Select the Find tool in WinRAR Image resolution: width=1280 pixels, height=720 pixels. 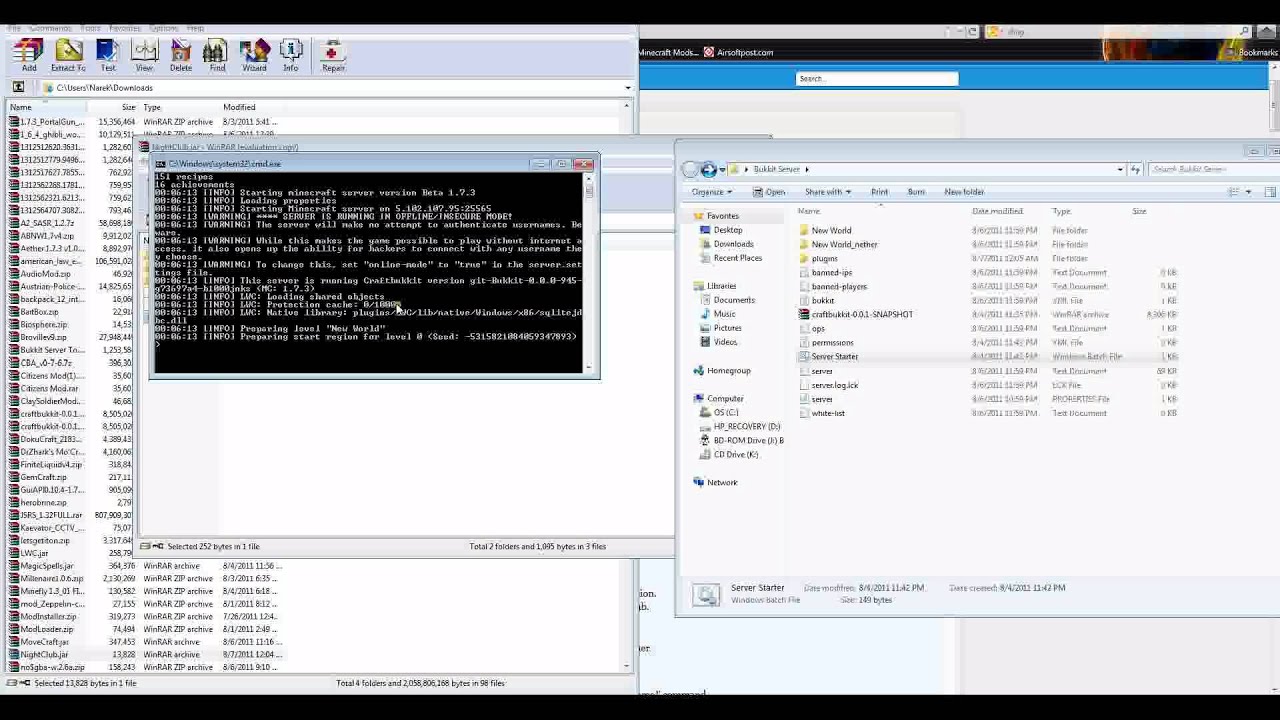(217, 56)
